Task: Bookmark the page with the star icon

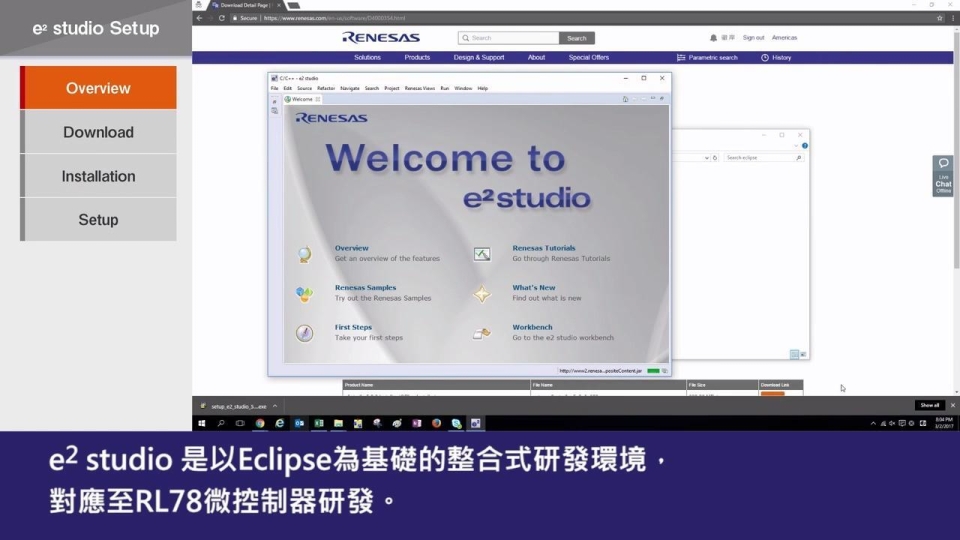Action: click(940, 18)
